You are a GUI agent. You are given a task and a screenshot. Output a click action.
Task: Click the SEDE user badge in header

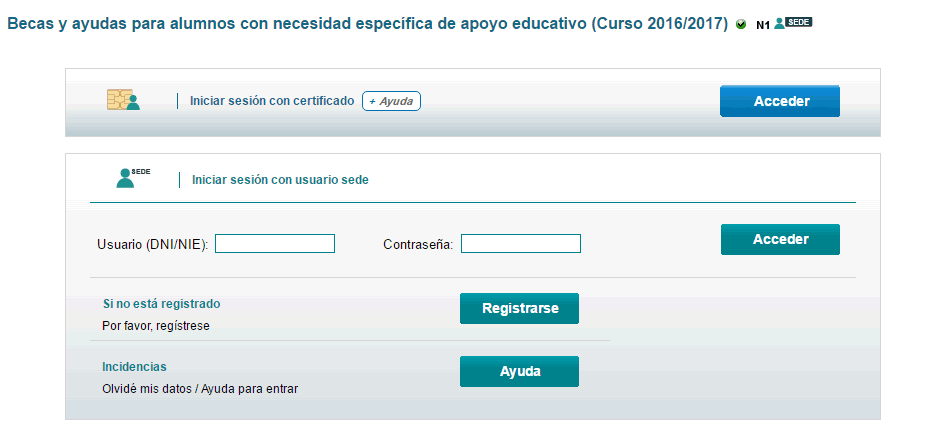[793, 23]
